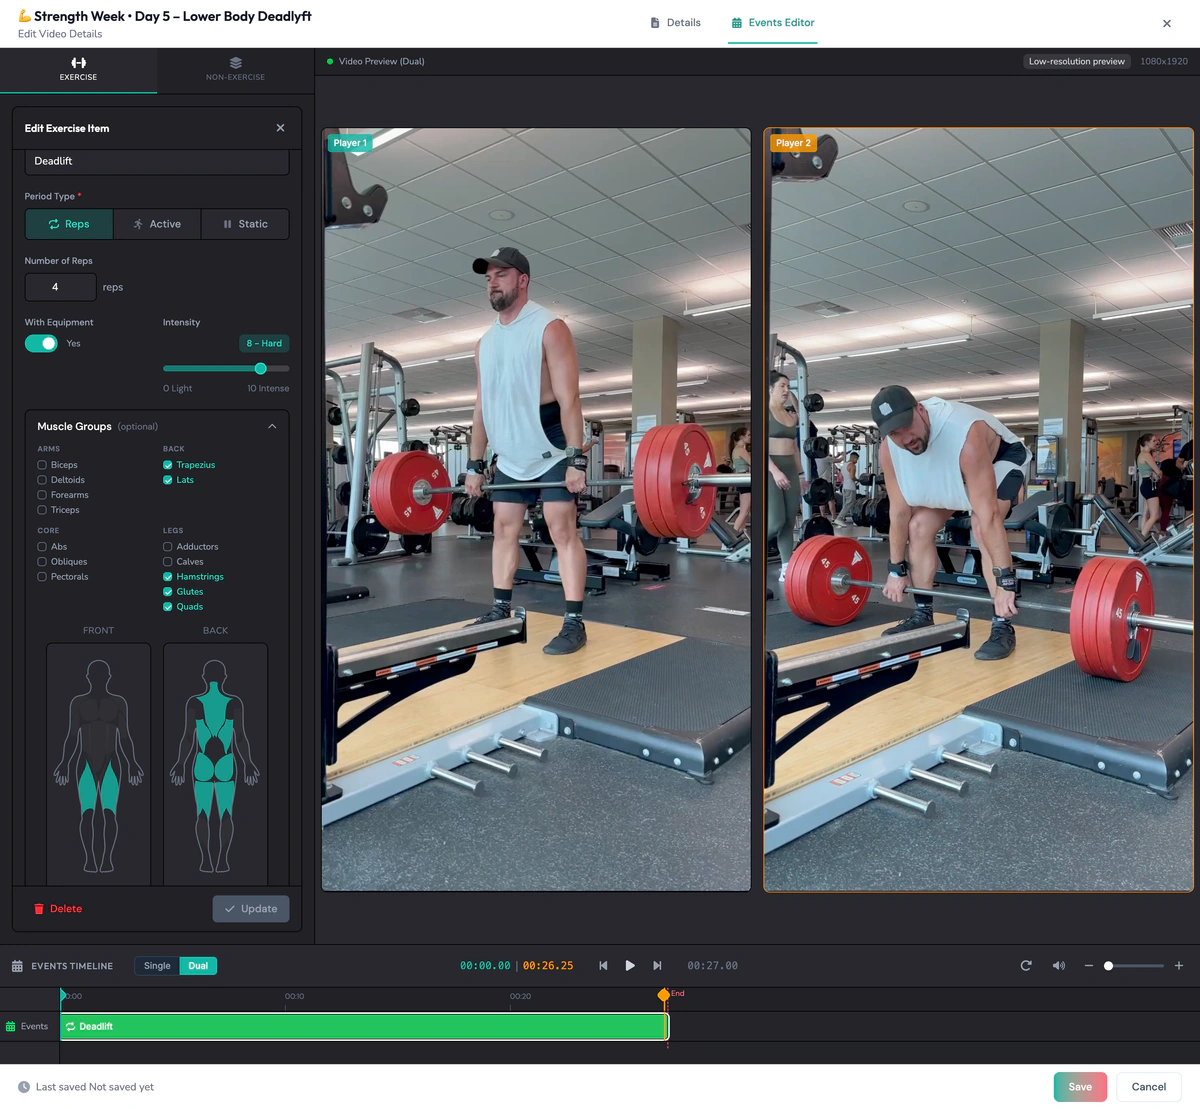
Task: Skip to the next frame
Action: pyautogui.click(x=657, y=966)
